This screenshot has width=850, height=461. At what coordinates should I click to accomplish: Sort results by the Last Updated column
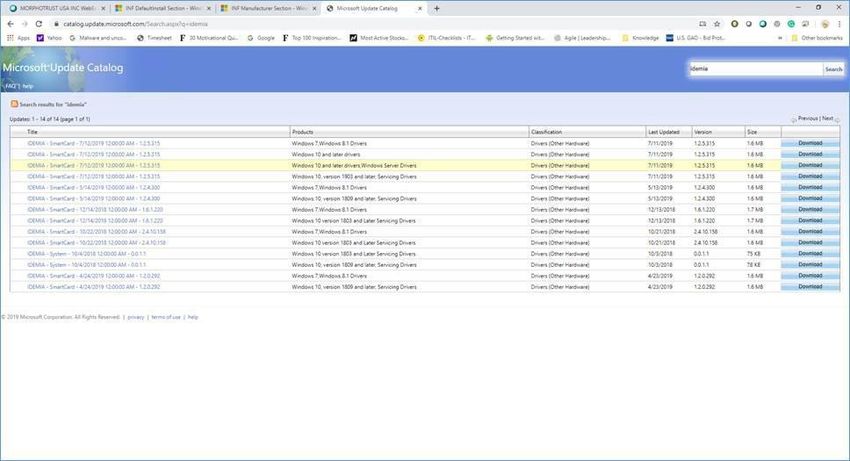(664, 132)
